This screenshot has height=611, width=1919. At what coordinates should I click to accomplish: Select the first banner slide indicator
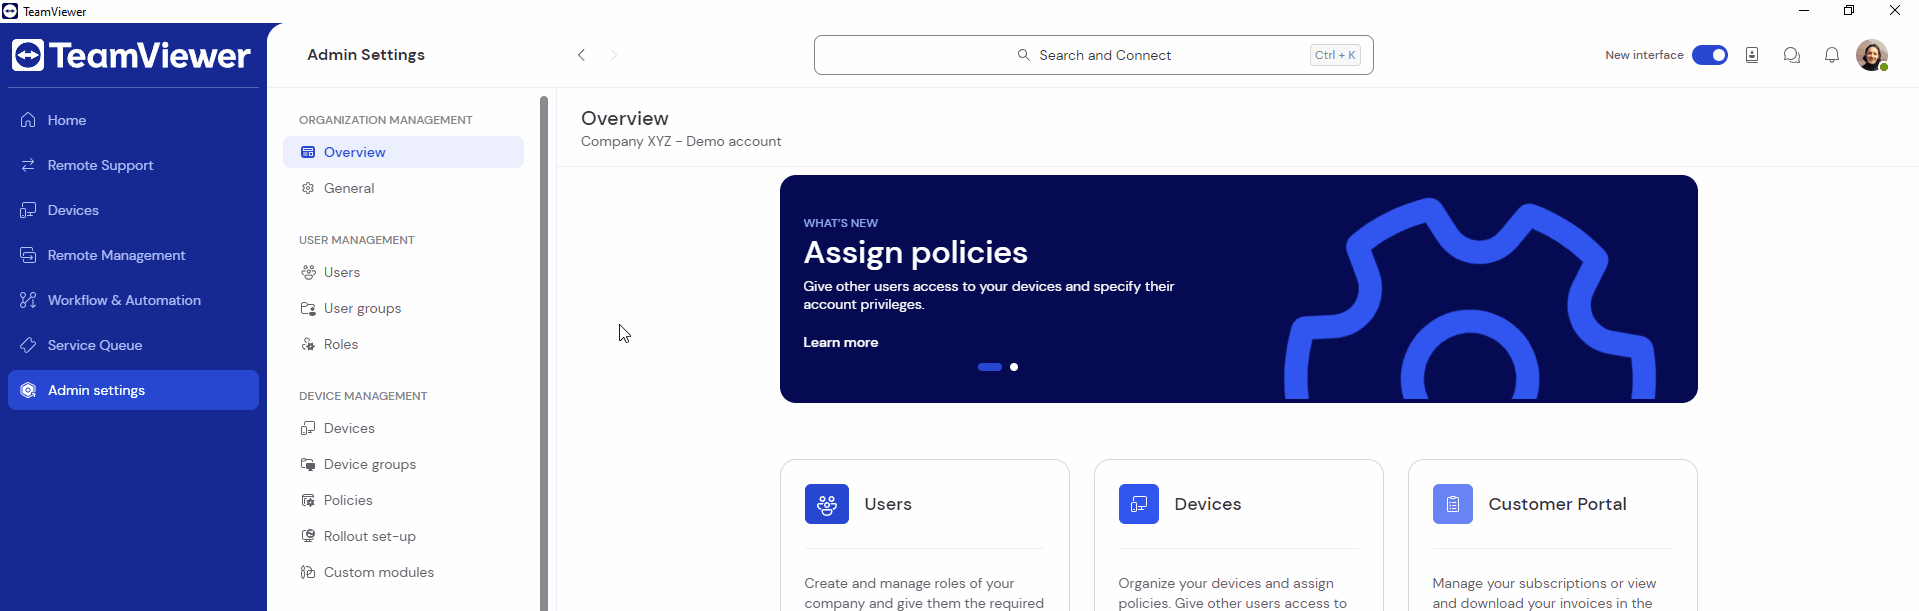(x=990, y=367)
